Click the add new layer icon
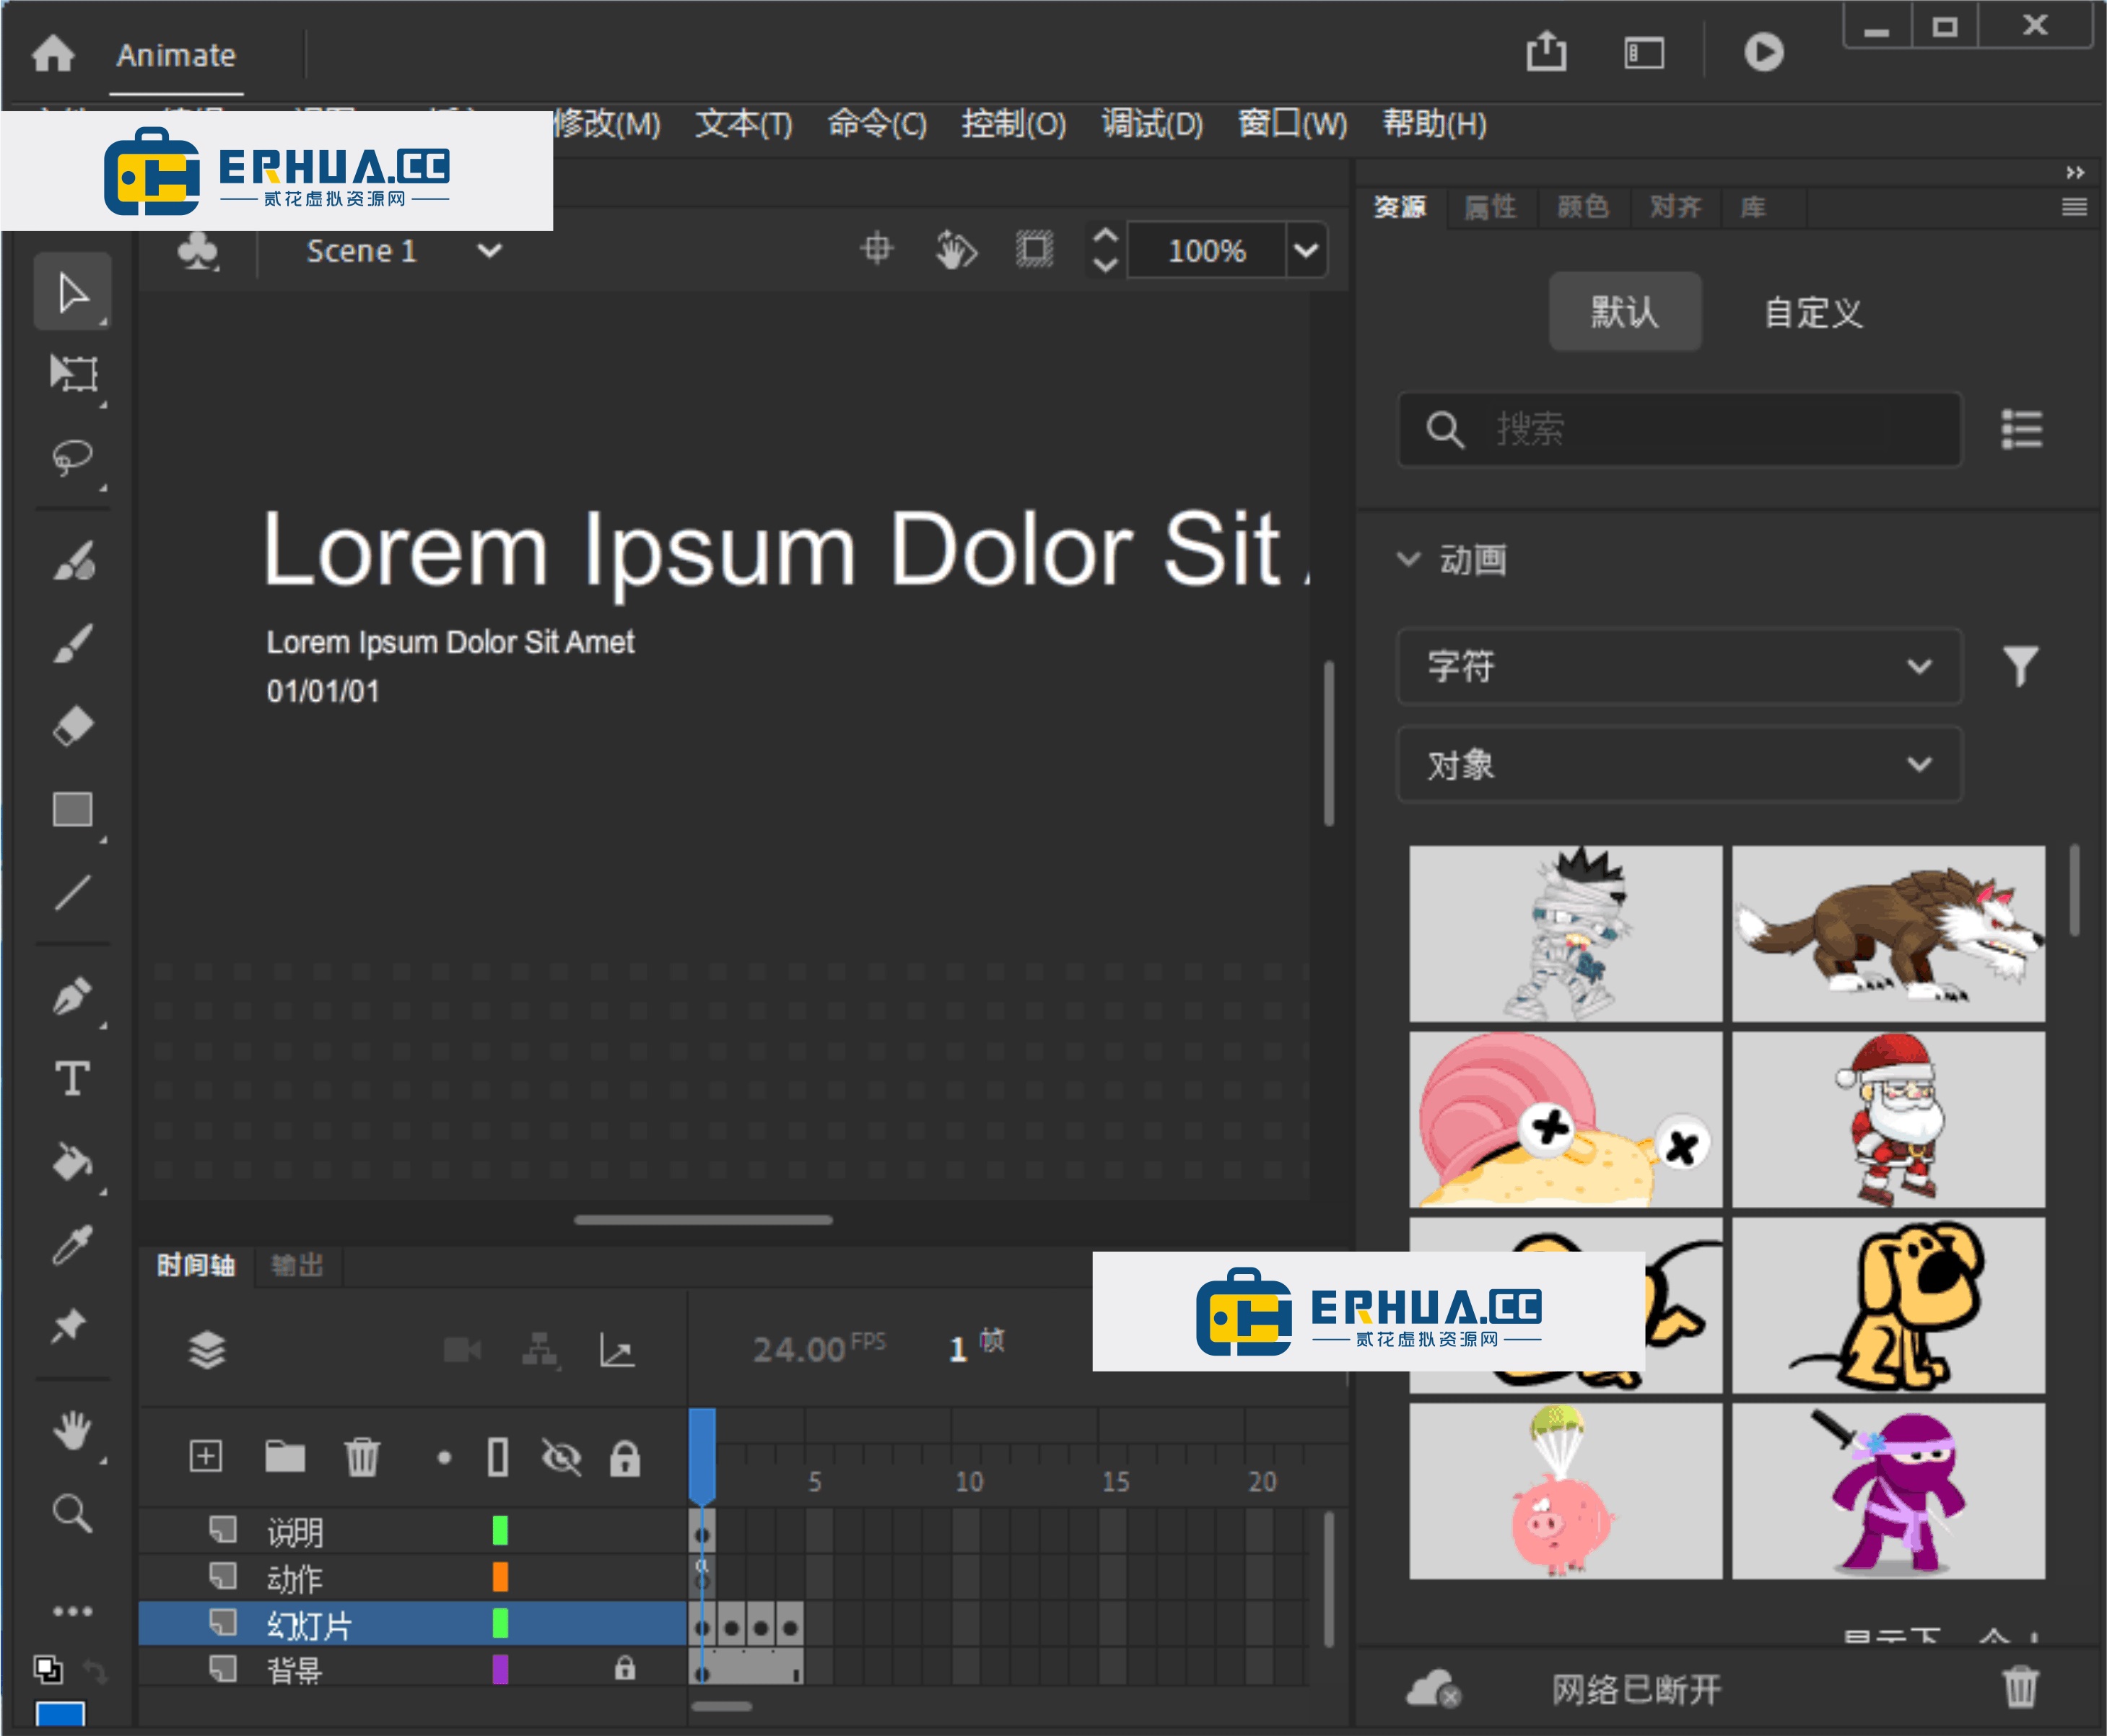This screenshot has height=1736, width=2107. [x=205, y=1456]
